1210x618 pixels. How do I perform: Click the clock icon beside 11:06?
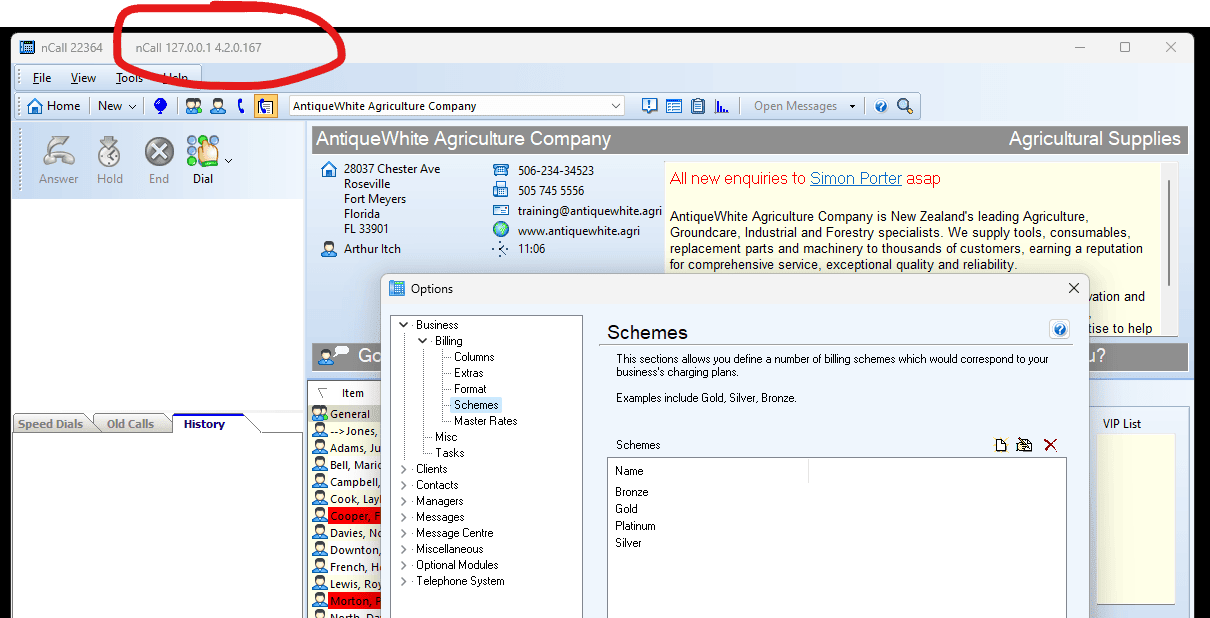tap(501, 249)
